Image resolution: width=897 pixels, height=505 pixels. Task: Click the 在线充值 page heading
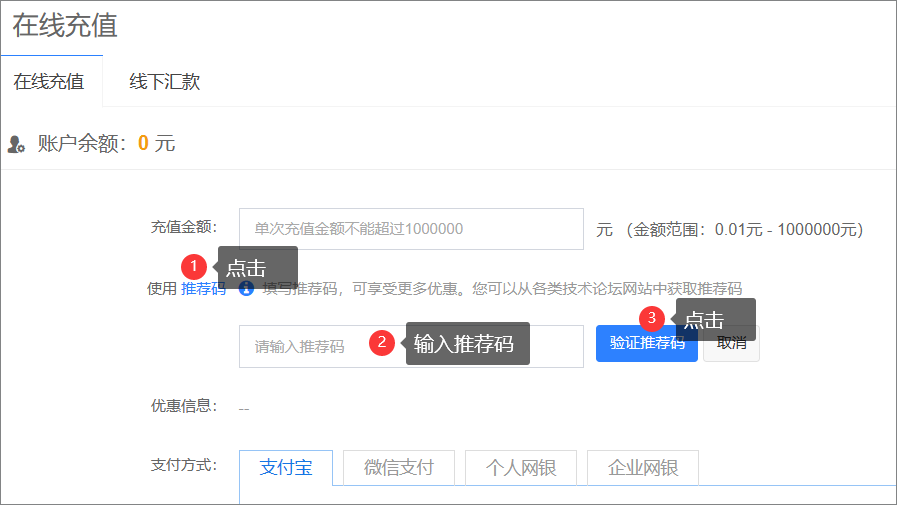pos(65,26)
